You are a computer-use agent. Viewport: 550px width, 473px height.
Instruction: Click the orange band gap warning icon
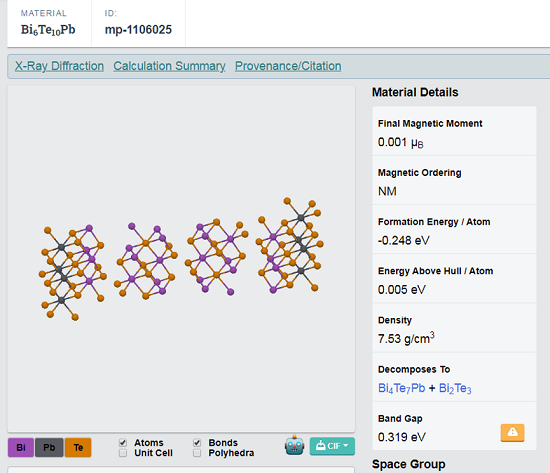[512, 432]
